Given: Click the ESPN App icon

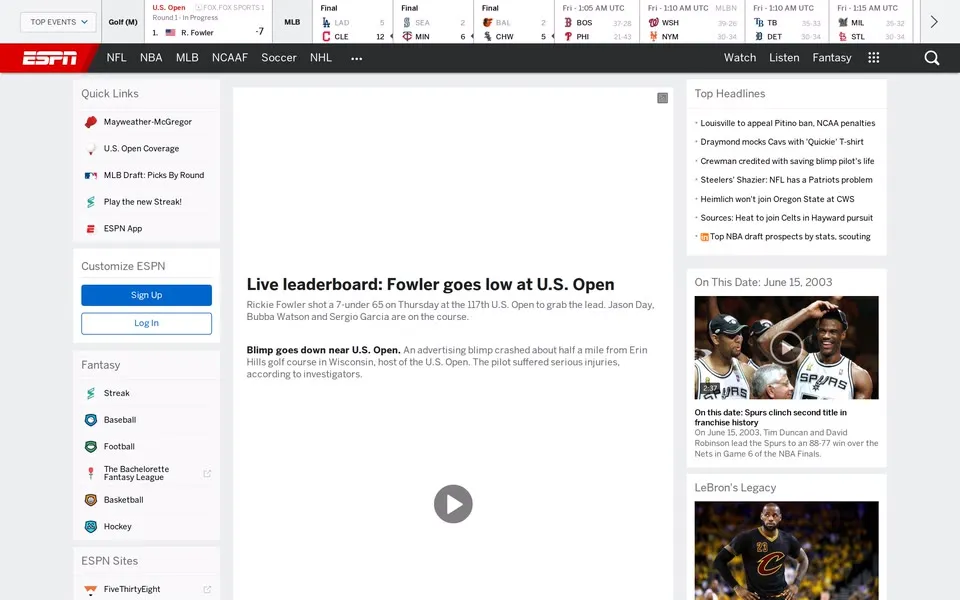Looking at the screenshot, I should pos(91,228).
